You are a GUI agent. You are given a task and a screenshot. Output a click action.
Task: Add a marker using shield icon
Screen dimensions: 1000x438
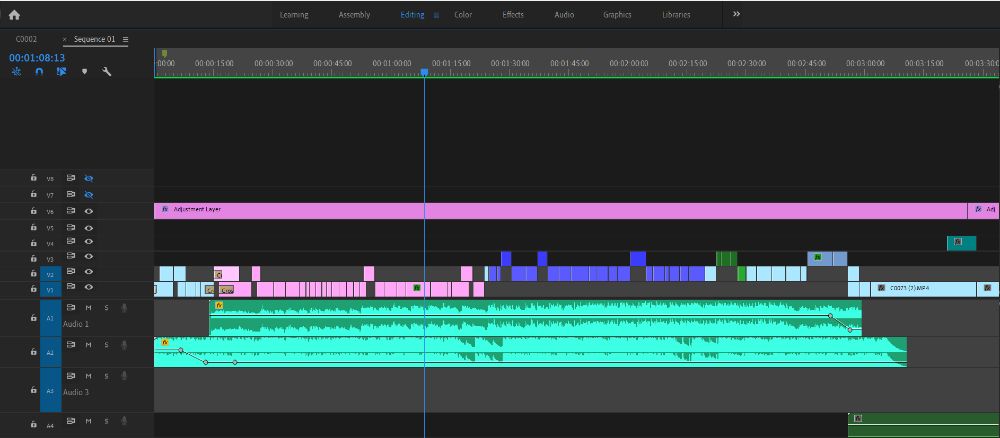(x=84, y=72)
